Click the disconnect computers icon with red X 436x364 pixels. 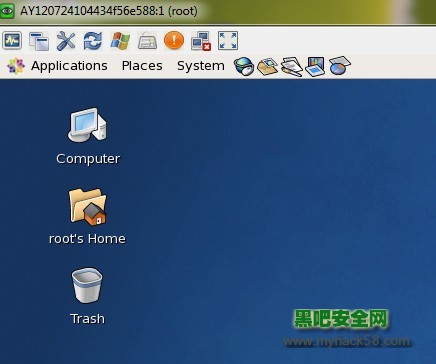tap(201, 41)
